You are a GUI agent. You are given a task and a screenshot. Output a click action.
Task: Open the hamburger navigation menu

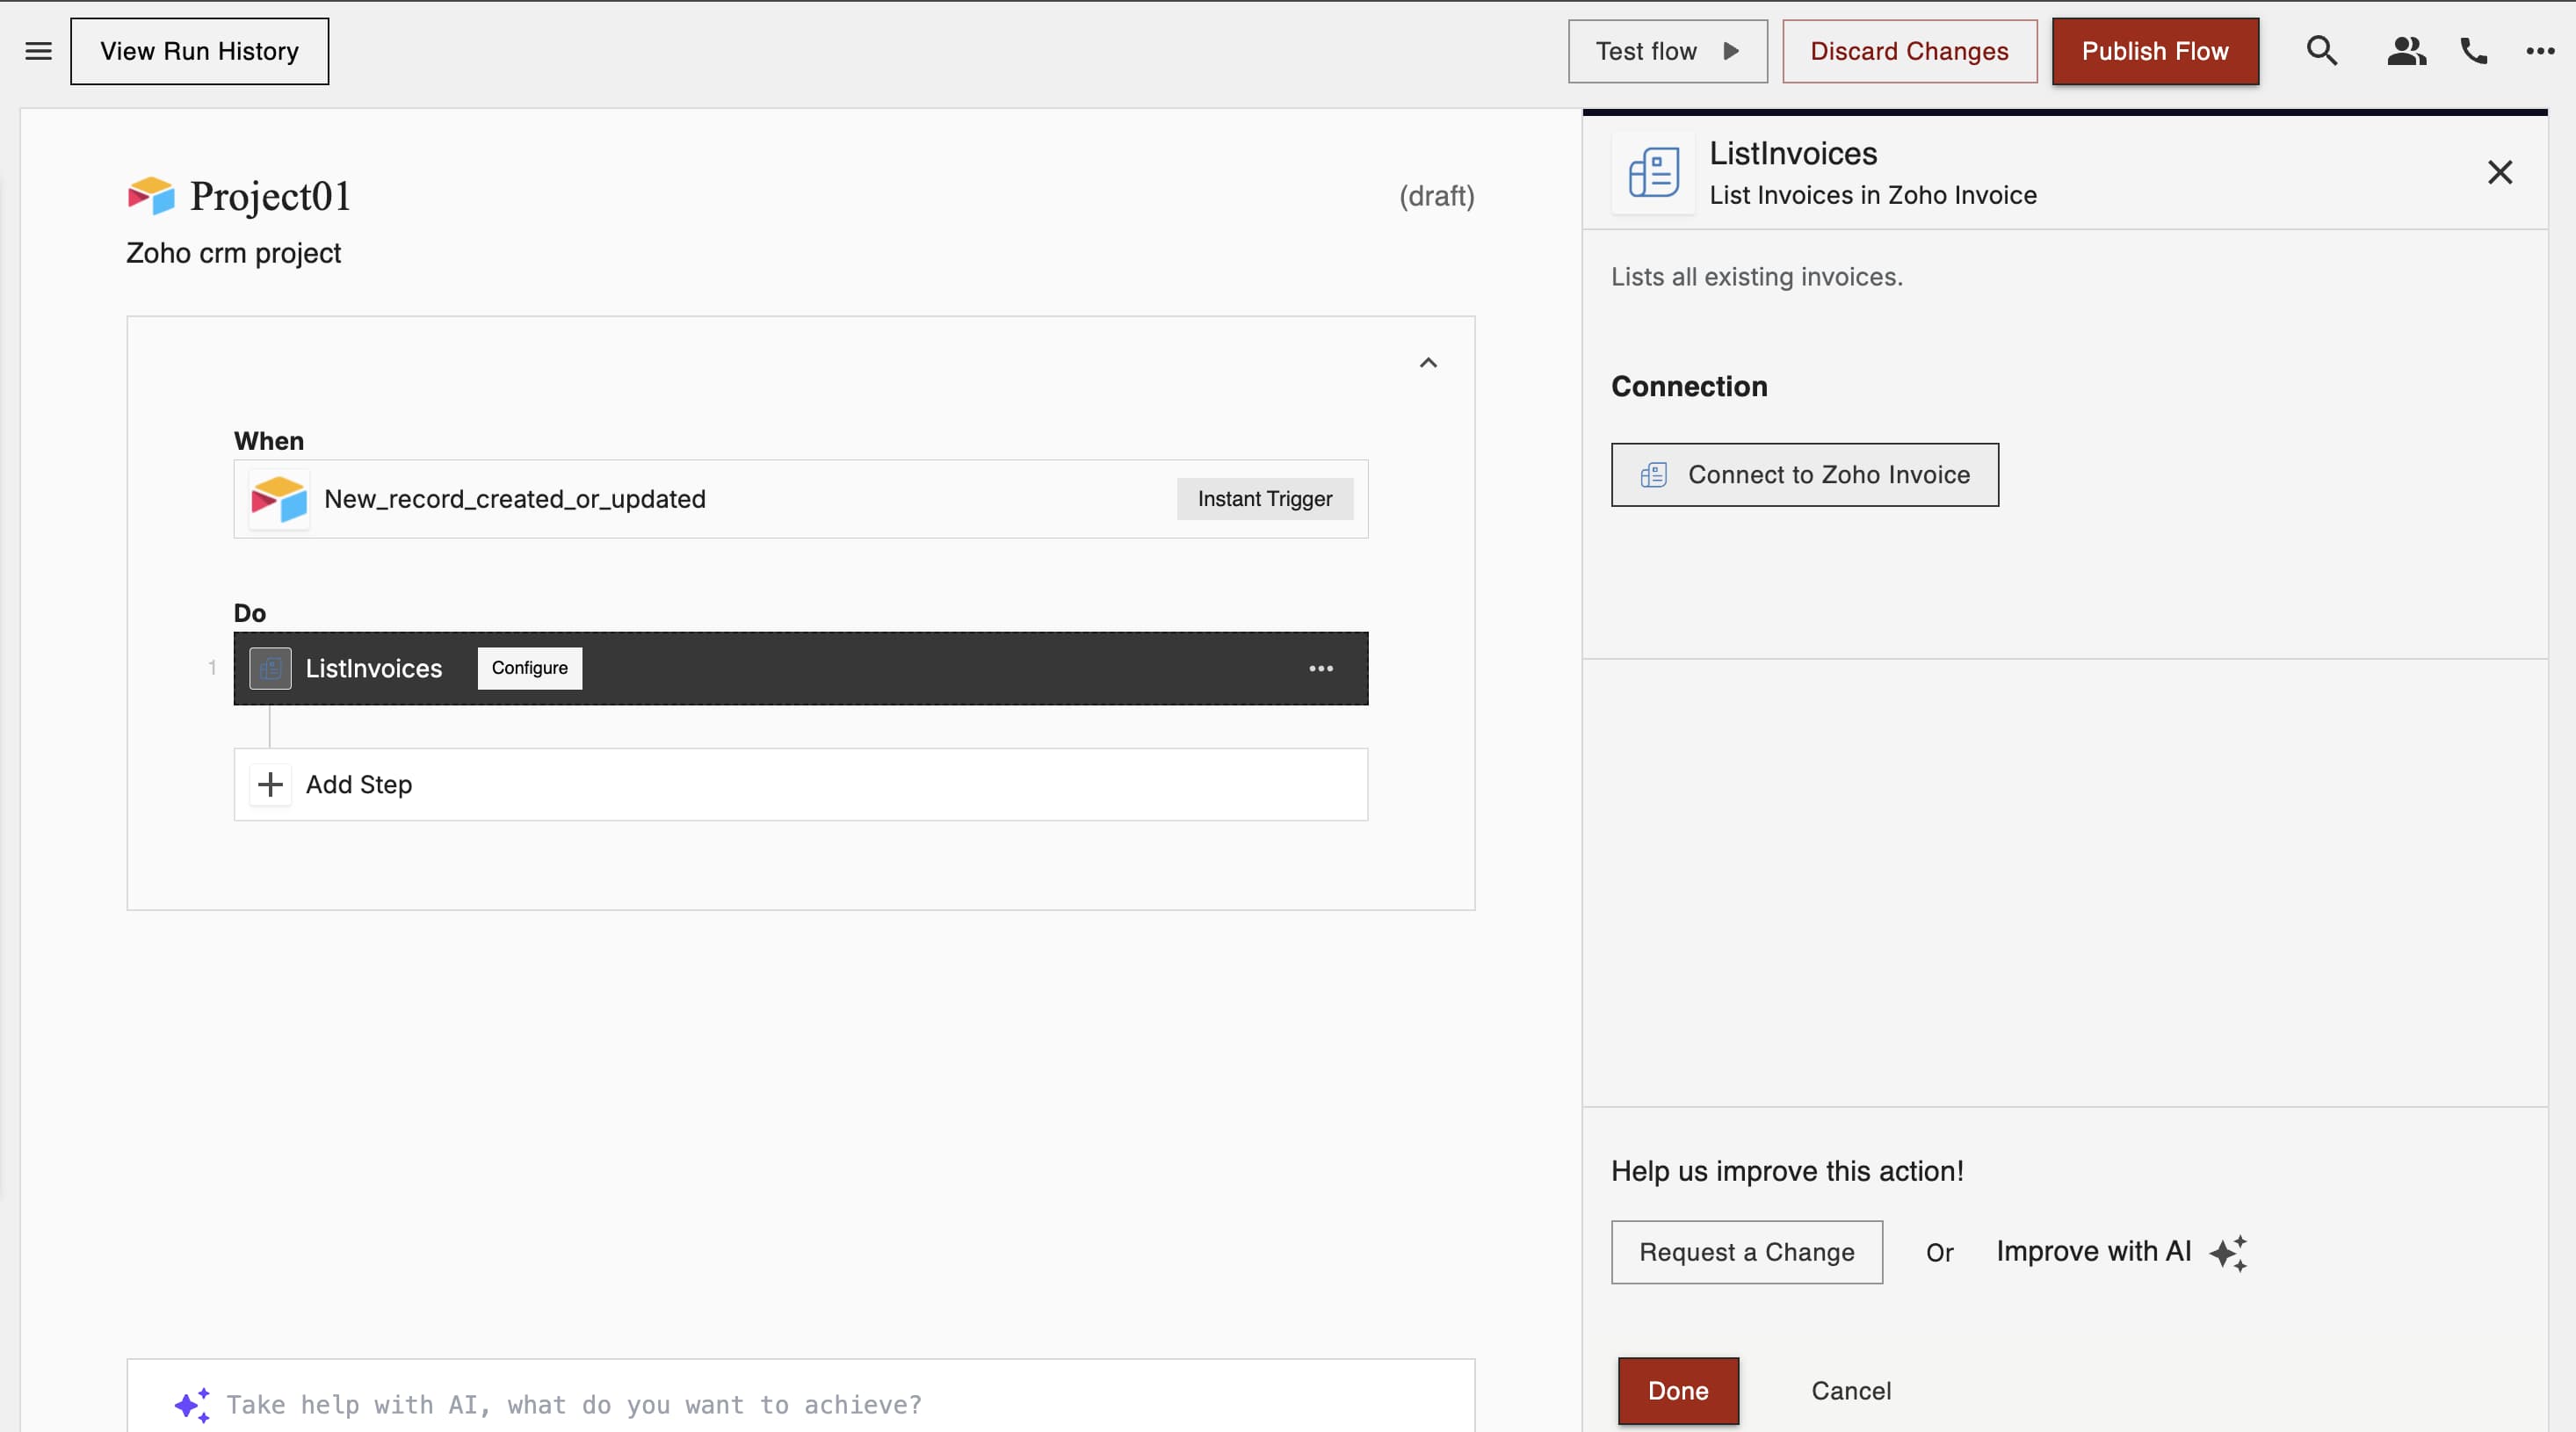[x=38, y=51]
